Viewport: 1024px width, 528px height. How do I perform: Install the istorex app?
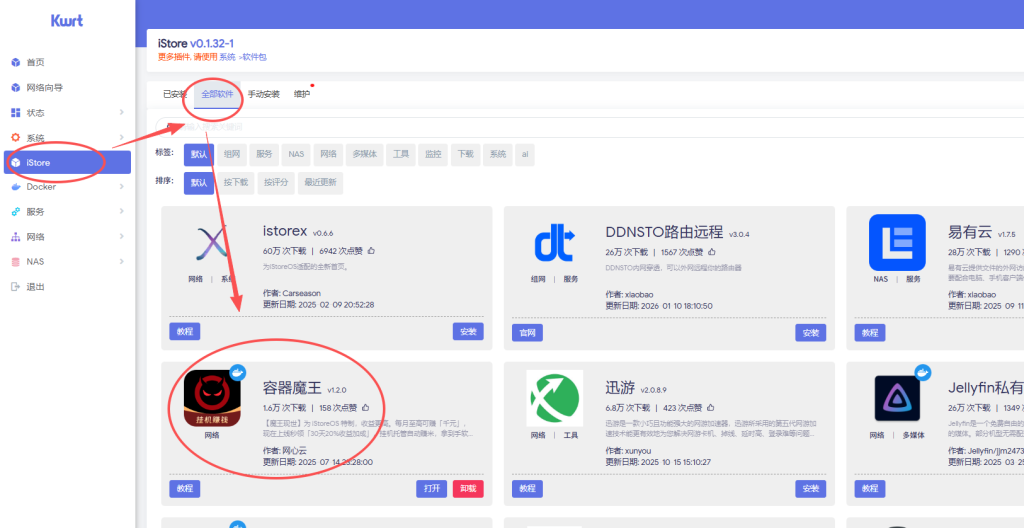pos(468,332)
